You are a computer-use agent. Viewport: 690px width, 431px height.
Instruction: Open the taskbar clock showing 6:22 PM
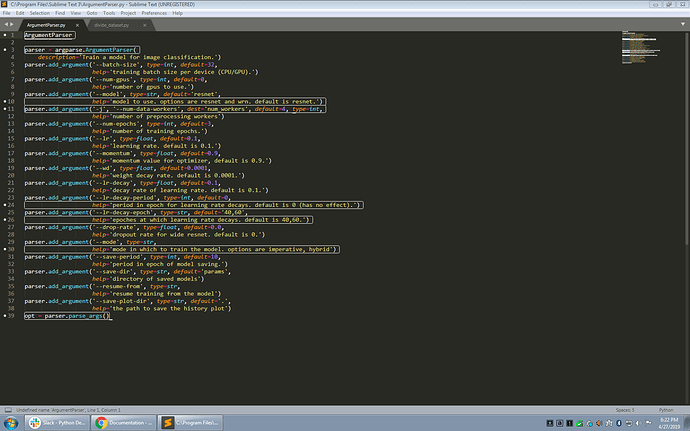tap(669, 423)
